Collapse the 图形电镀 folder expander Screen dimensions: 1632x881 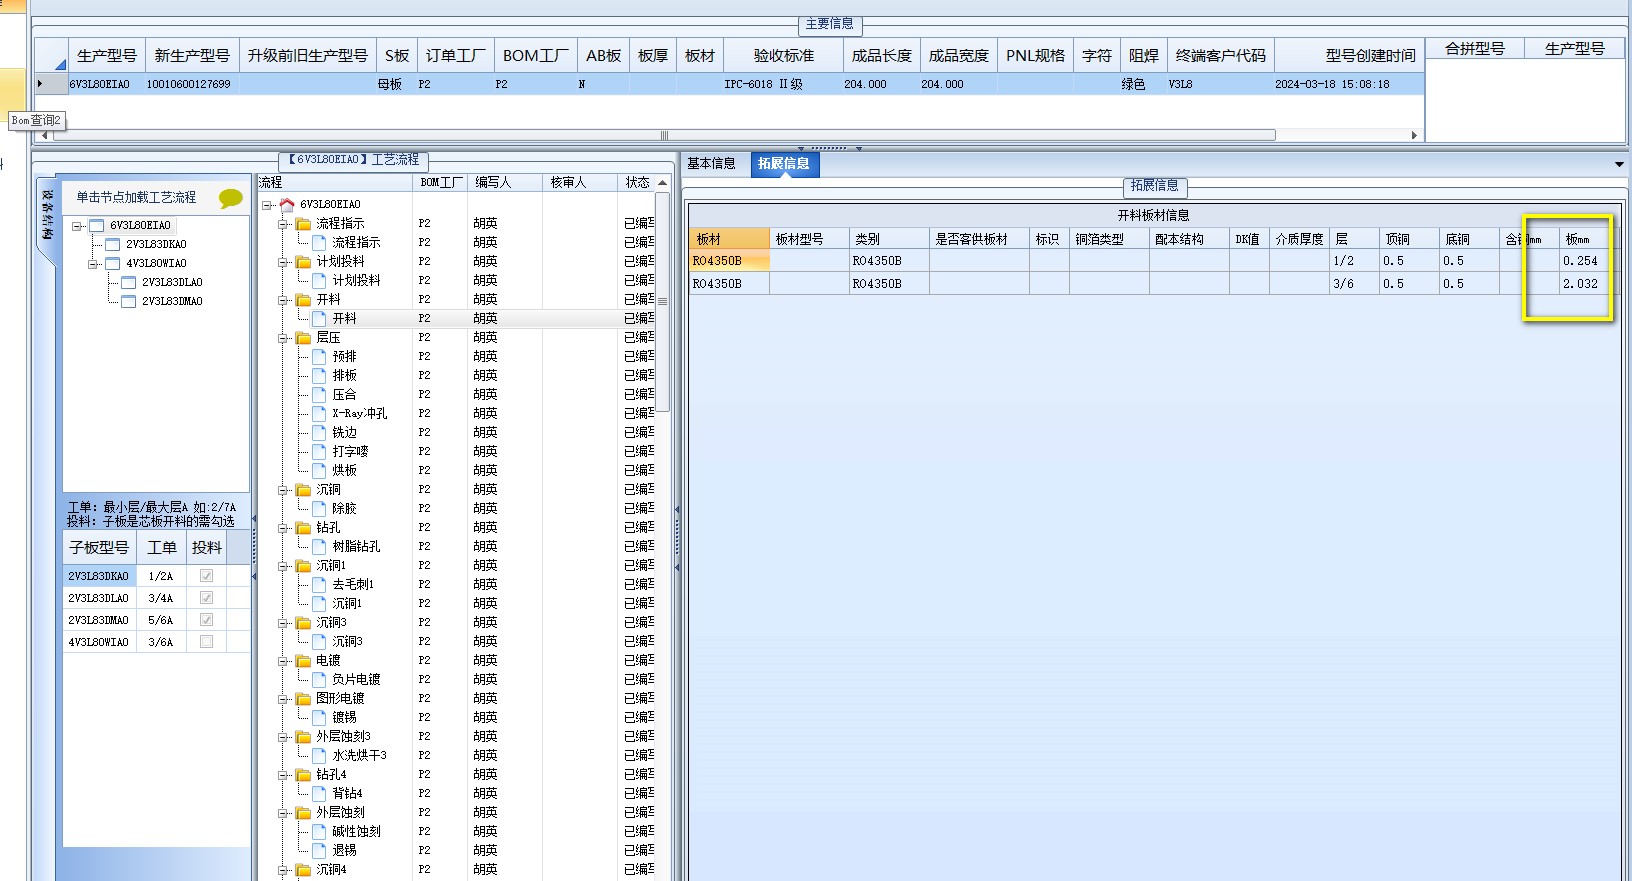pos(283,698)
